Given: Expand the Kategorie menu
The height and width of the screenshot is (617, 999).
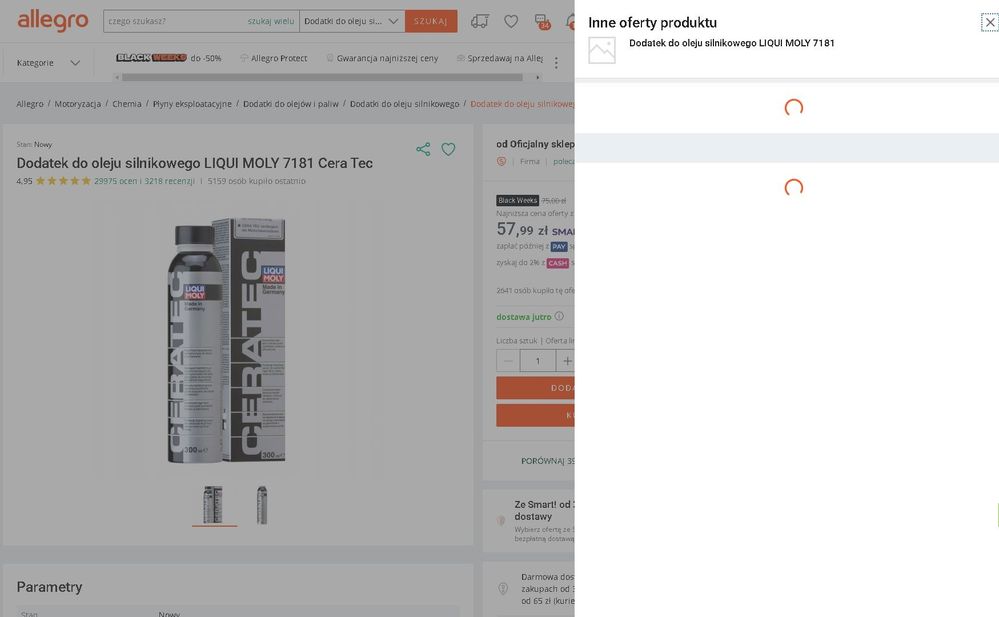Looking at the screenshot, I should 48,63.
